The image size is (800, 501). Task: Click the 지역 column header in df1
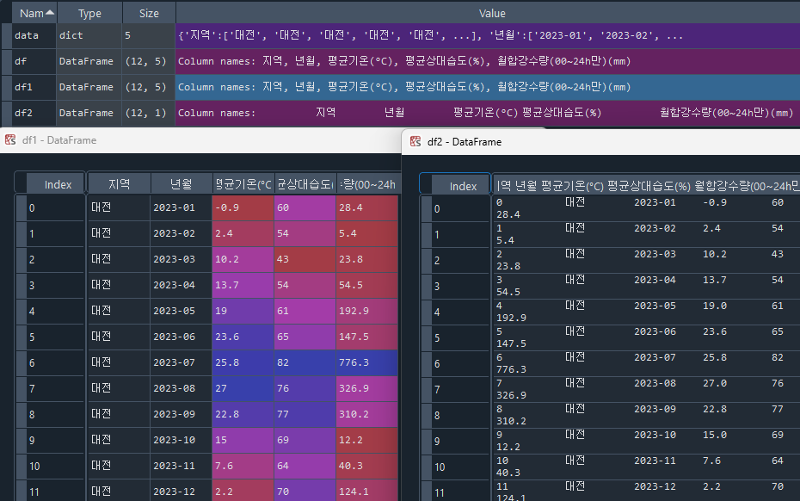click(119, 184)
